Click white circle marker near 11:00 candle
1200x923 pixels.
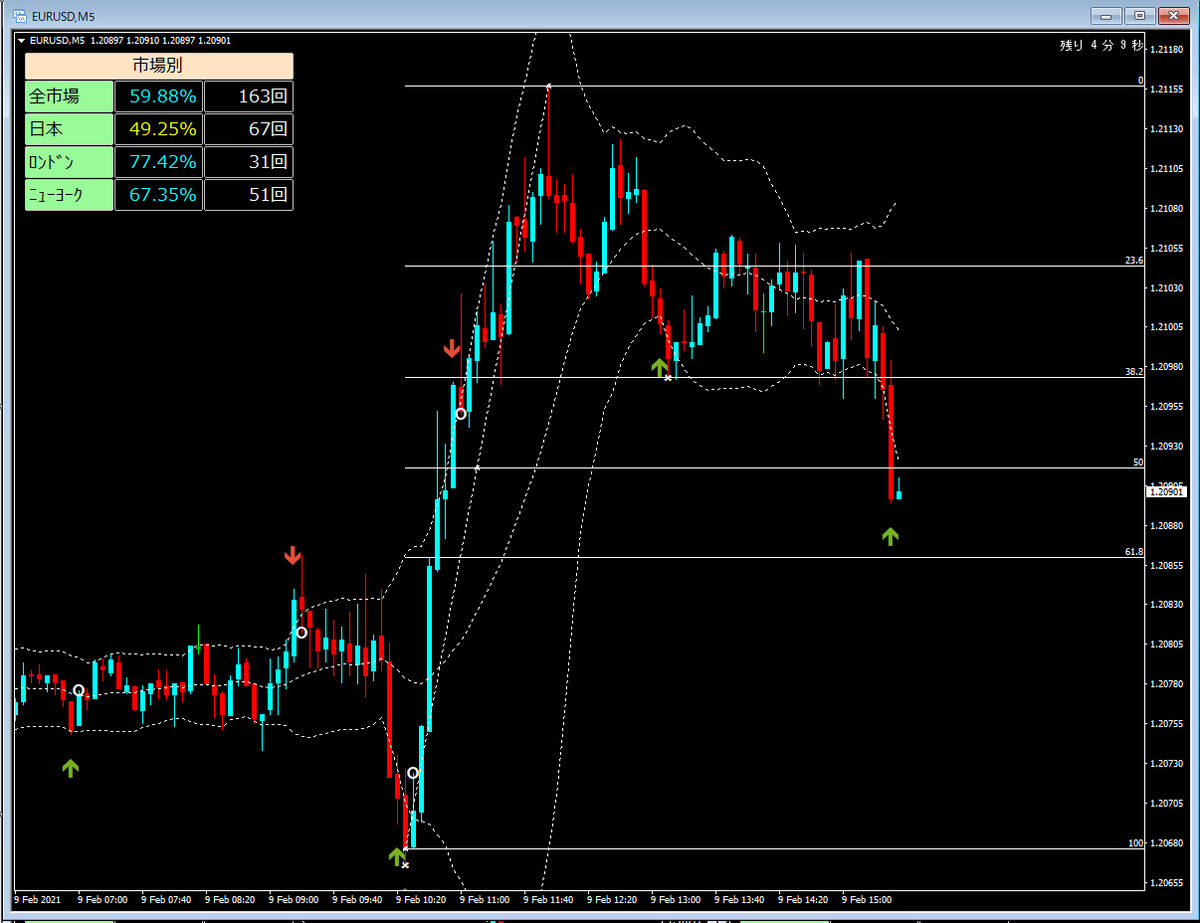coord(461,413)
